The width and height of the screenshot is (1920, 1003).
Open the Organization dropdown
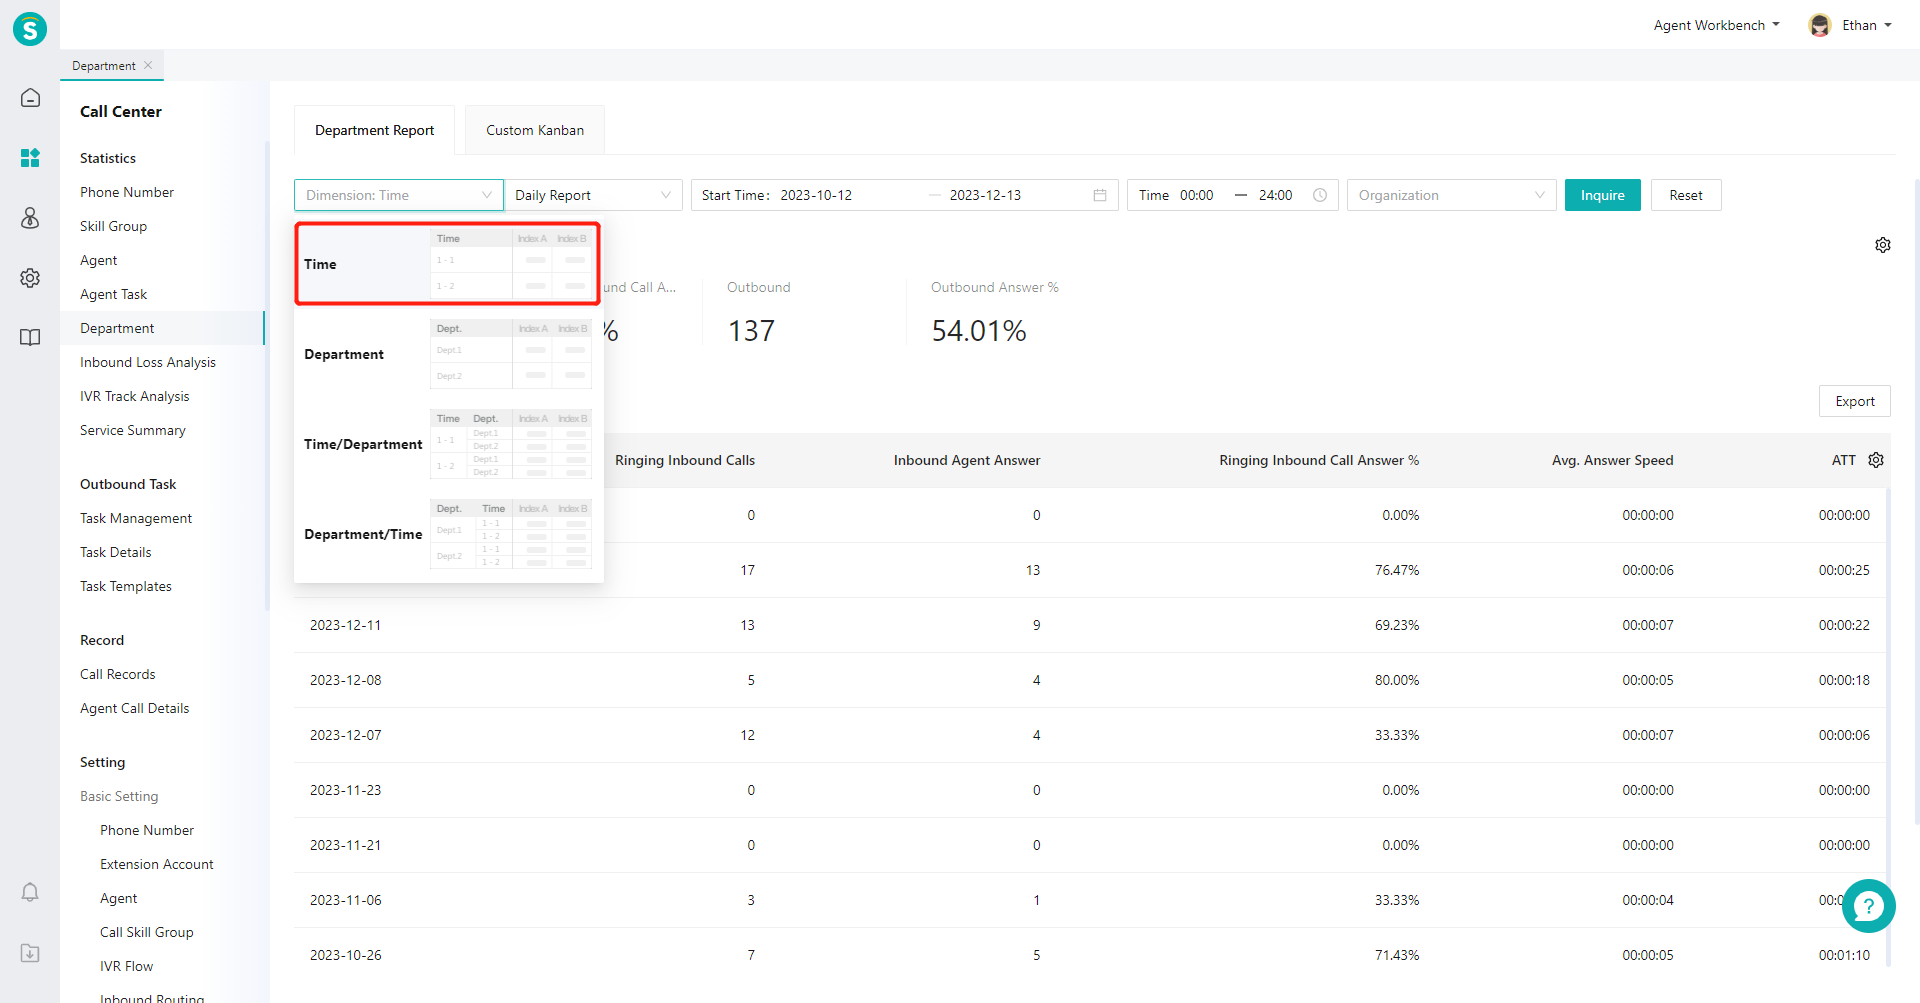point(1452,195)
